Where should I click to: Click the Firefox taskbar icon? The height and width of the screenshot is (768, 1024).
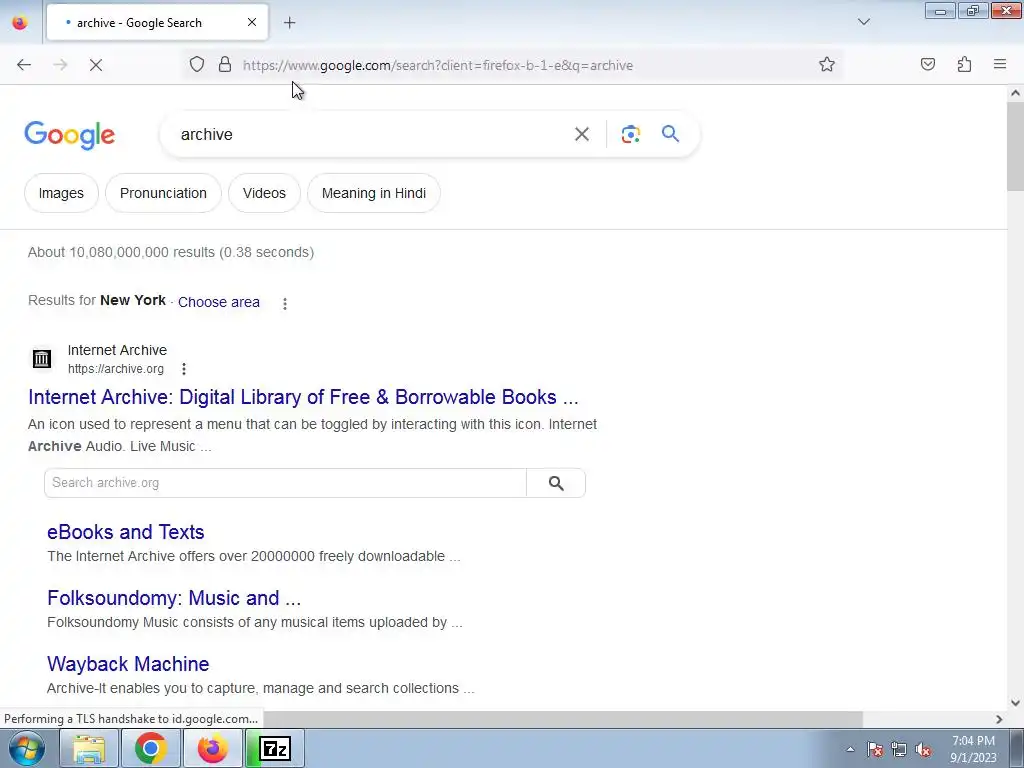pyautogui.click(x=213, y=748)
